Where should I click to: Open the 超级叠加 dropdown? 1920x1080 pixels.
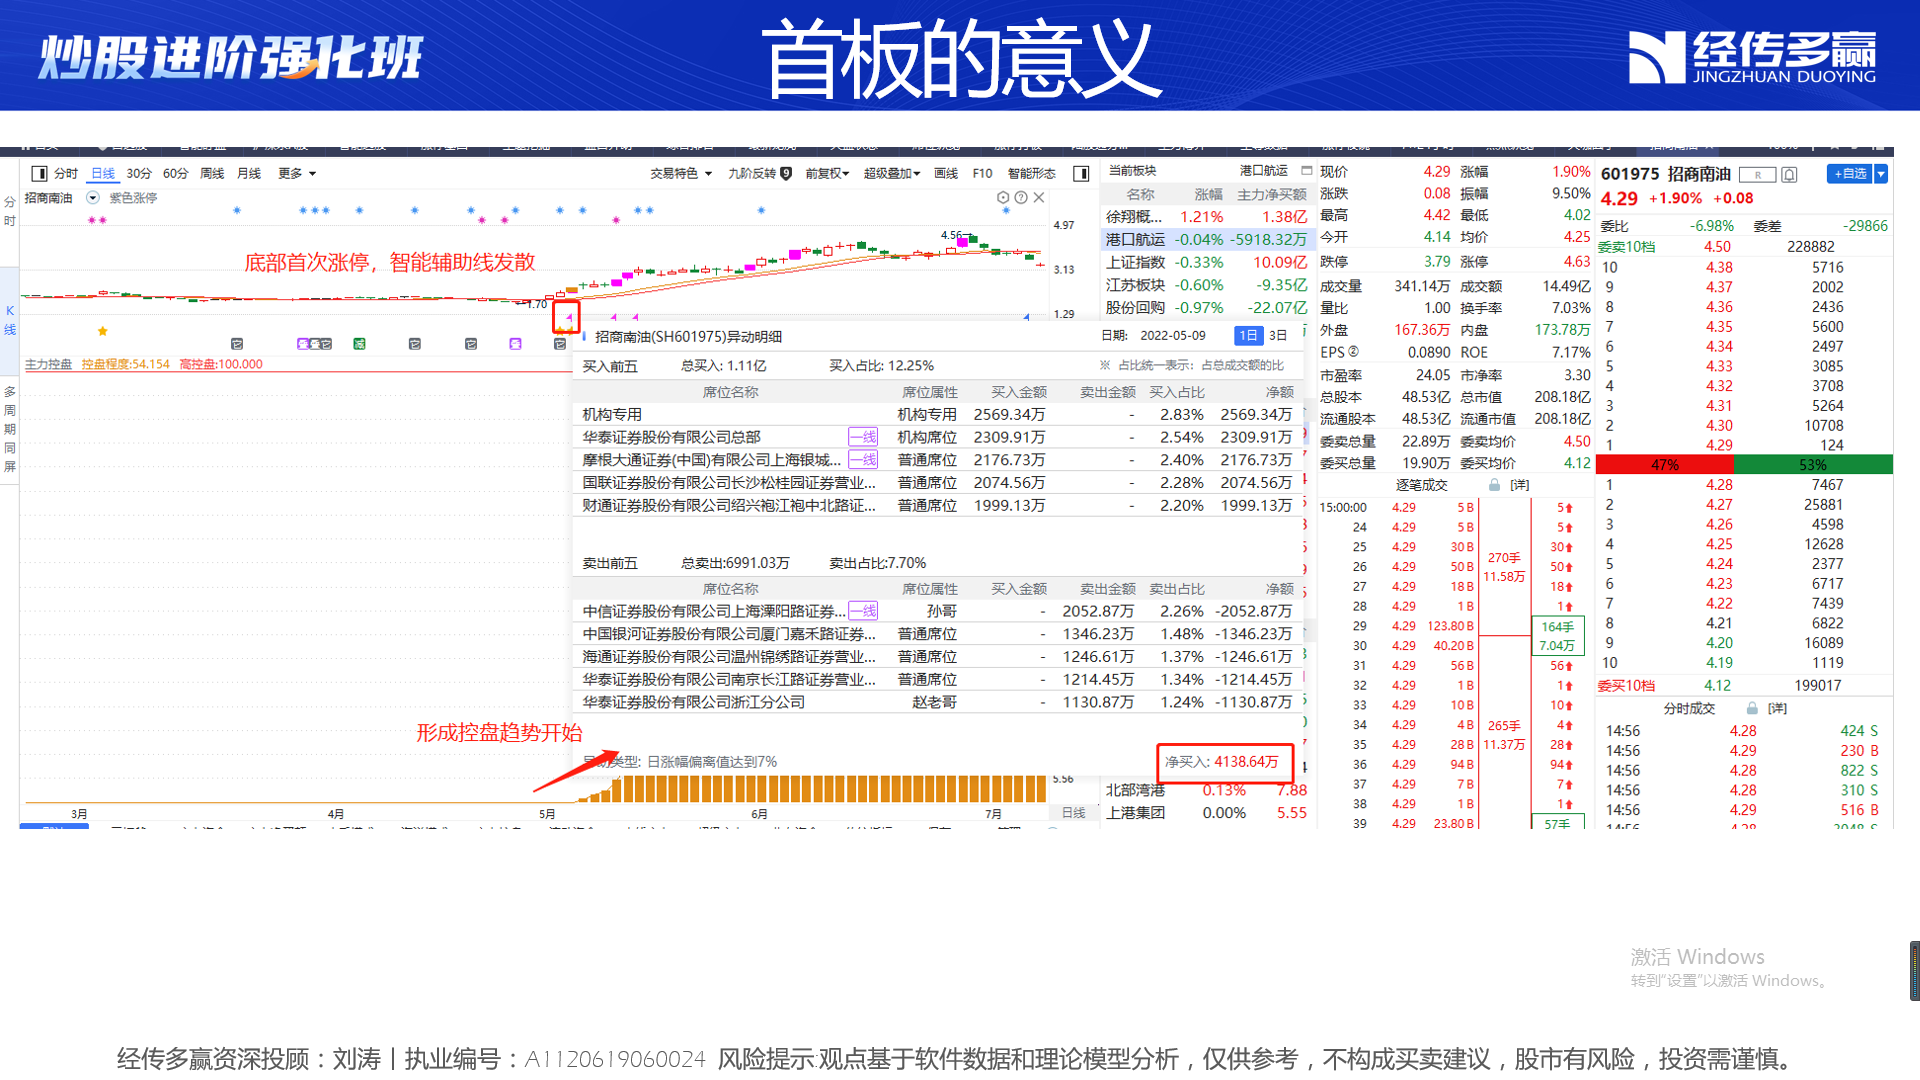tap(892, 174)
